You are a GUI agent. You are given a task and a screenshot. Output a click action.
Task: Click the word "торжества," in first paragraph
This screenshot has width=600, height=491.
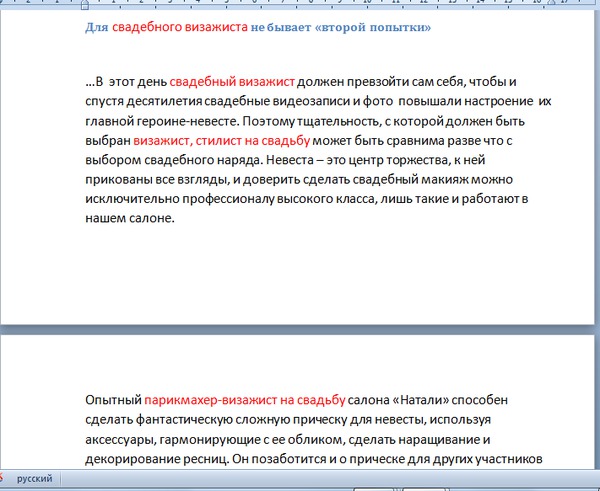(x=419, y=160)
